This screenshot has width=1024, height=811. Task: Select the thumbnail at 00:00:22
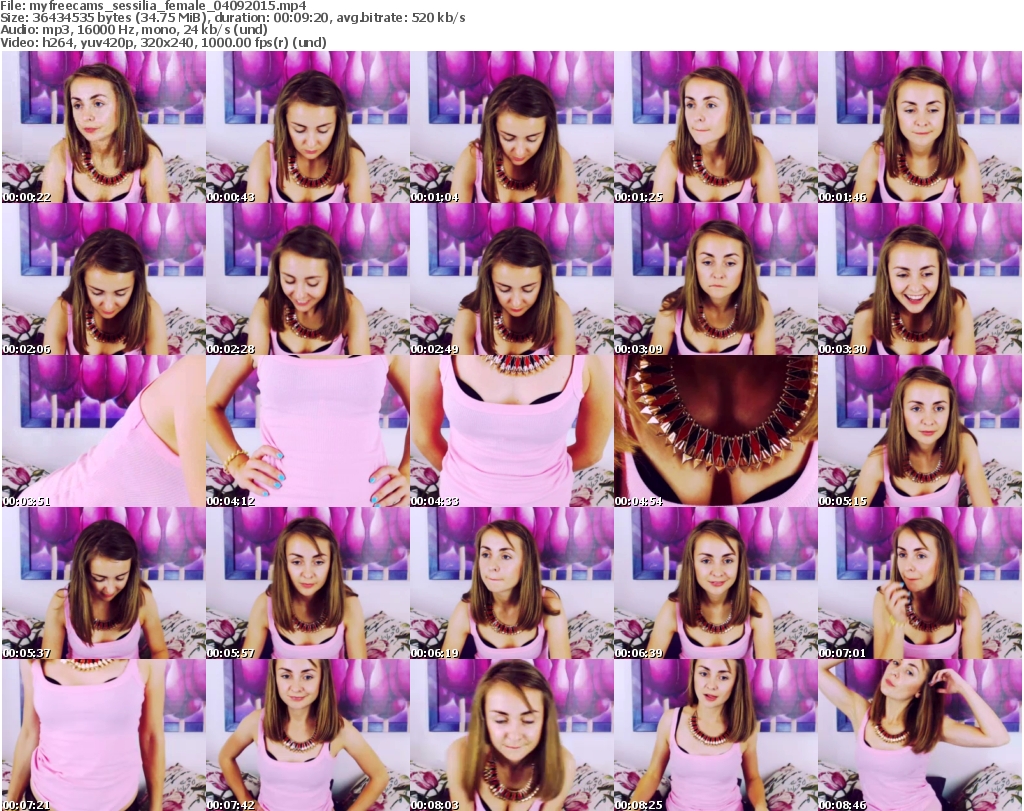click(x=104, y=127)
